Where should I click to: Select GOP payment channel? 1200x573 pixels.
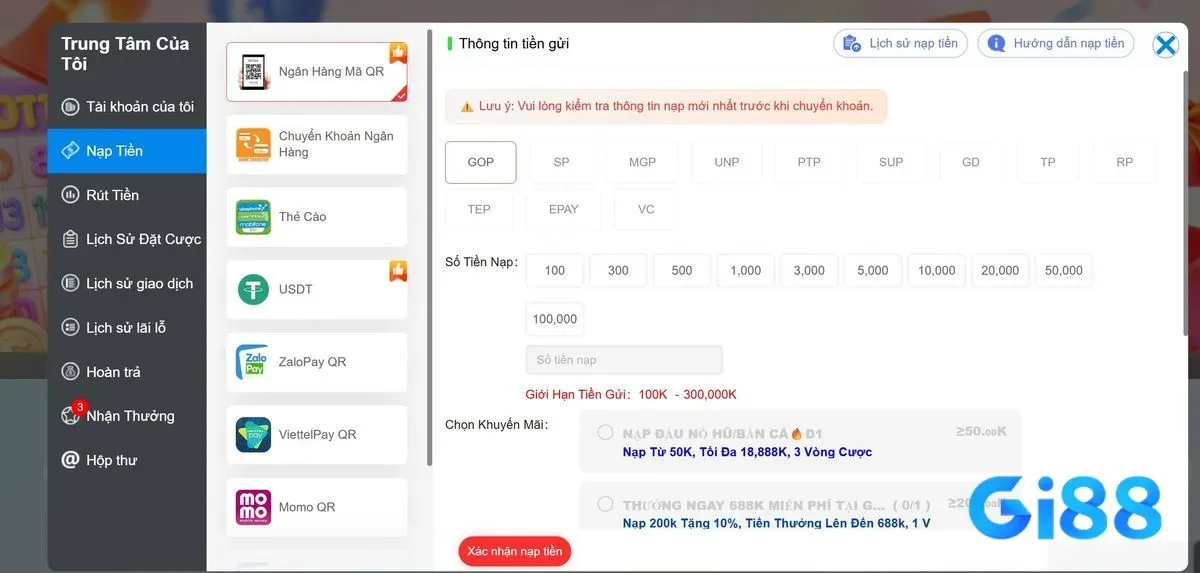click(x=481, y=162)
